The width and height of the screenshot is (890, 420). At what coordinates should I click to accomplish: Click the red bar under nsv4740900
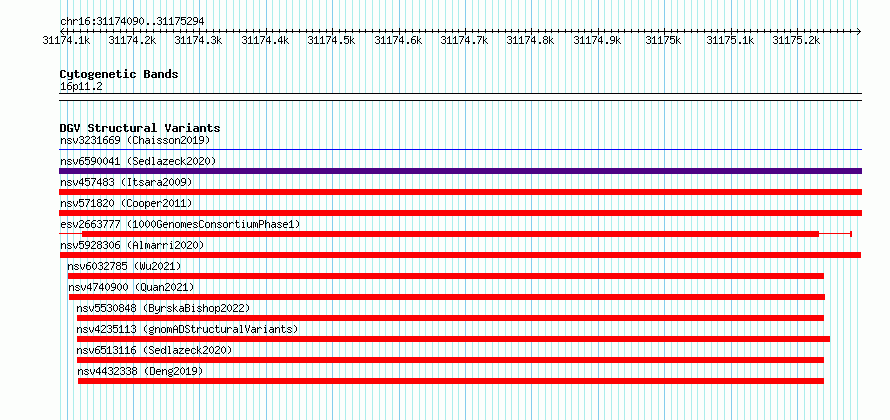coord(447,297)
